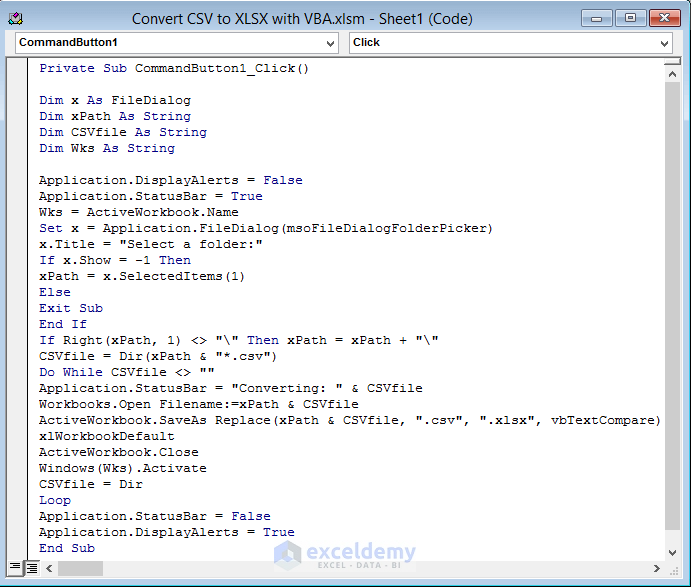691x587 pixels.
Task: Switch to Full Module View button
Action: tap(32, 568)
